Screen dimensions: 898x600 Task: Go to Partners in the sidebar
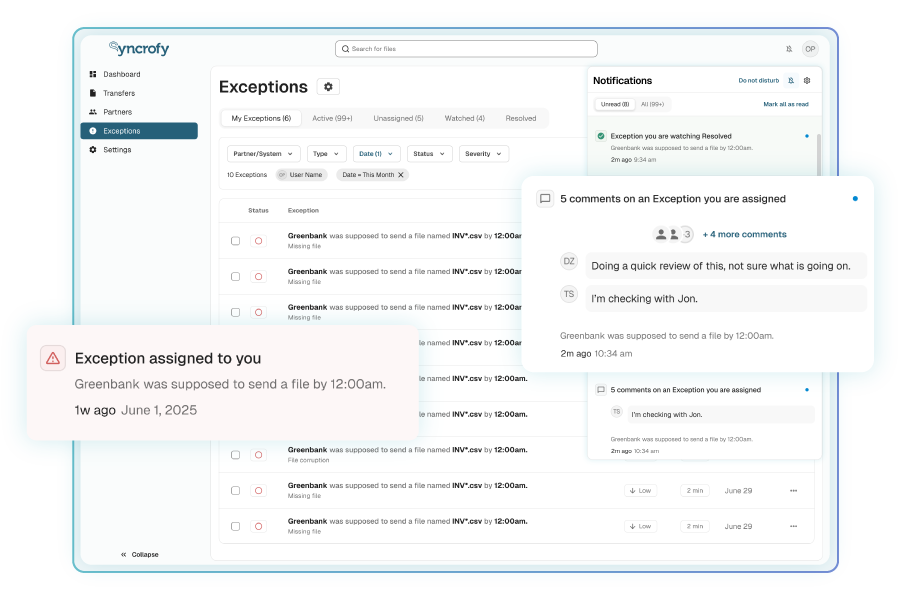[117, 112]
